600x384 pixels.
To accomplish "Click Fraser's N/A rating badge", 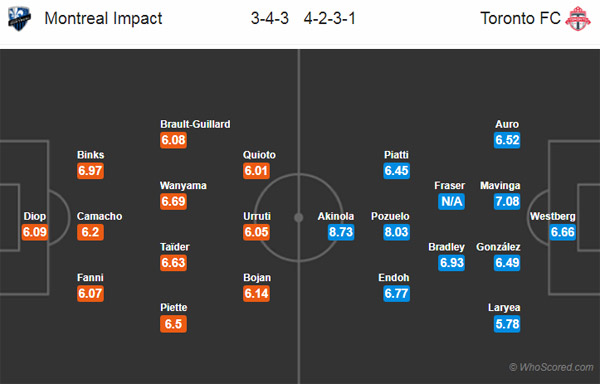I will (452, 202).
